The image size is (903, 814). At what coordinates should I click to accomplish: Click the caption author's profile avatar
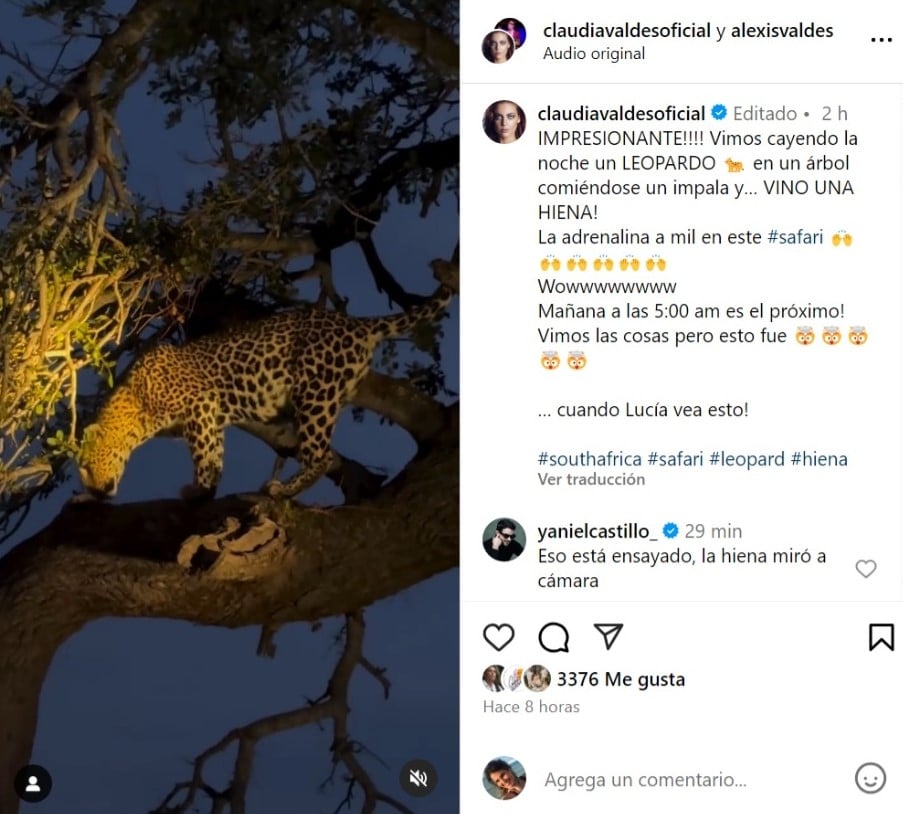coord(504,122)
